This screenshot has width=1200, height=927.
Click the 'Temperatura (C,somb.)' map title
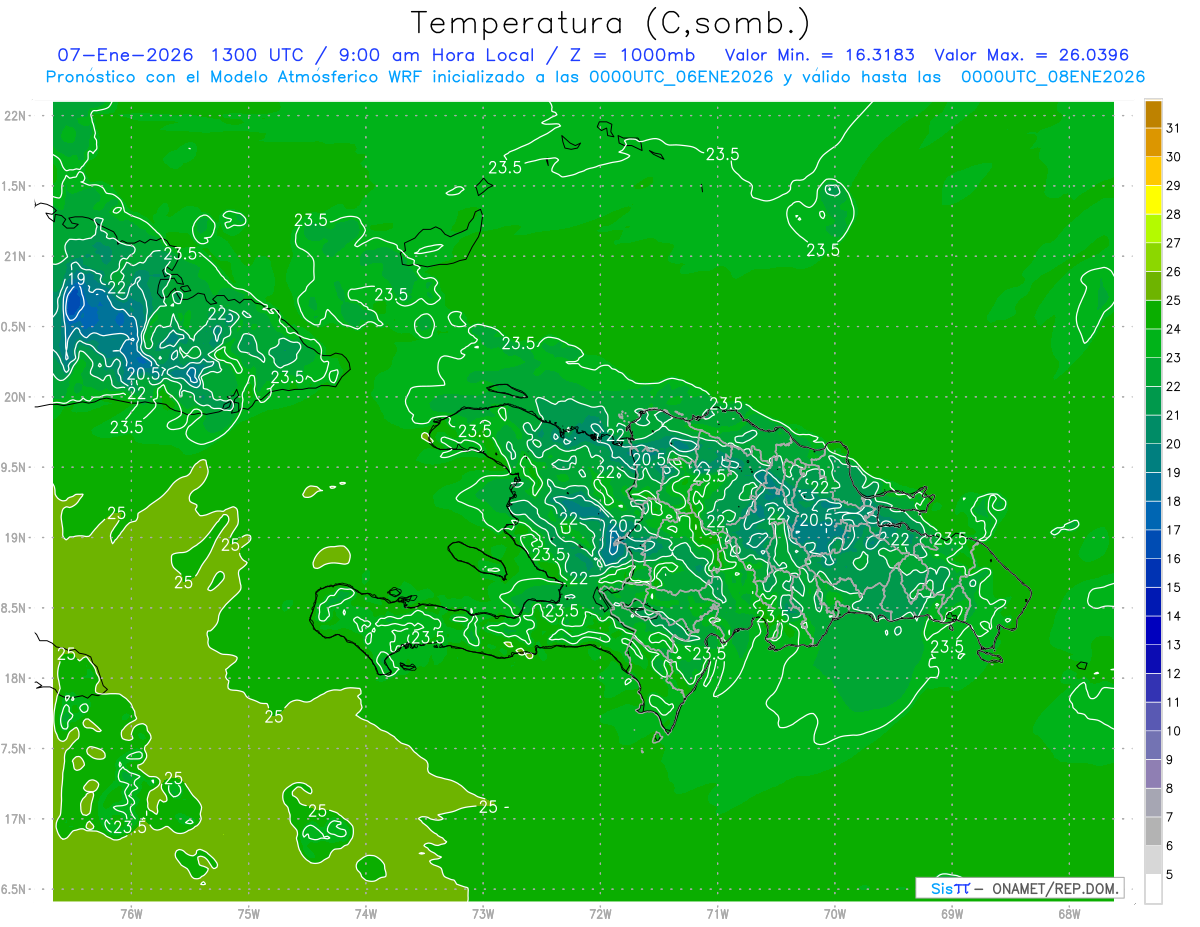611,23
